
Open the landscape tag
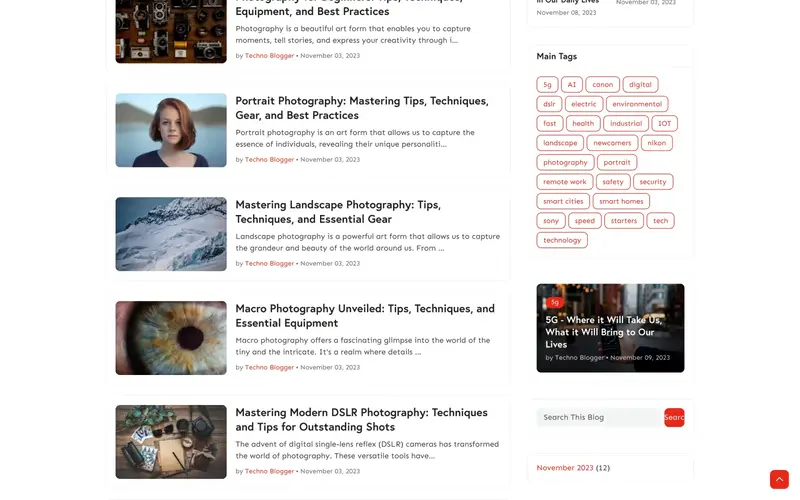[x=560, y=143]
